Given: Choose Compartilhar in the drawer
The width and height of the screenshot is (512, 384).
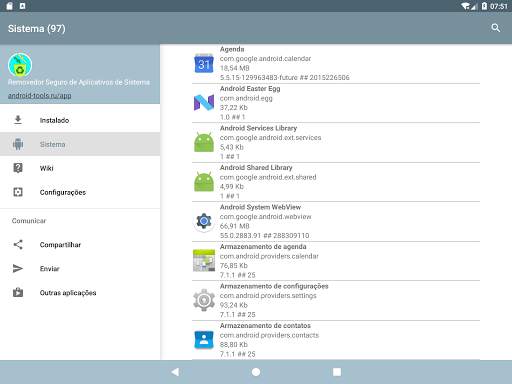Looking at the screenshot, I should click(x=80, y=245).
